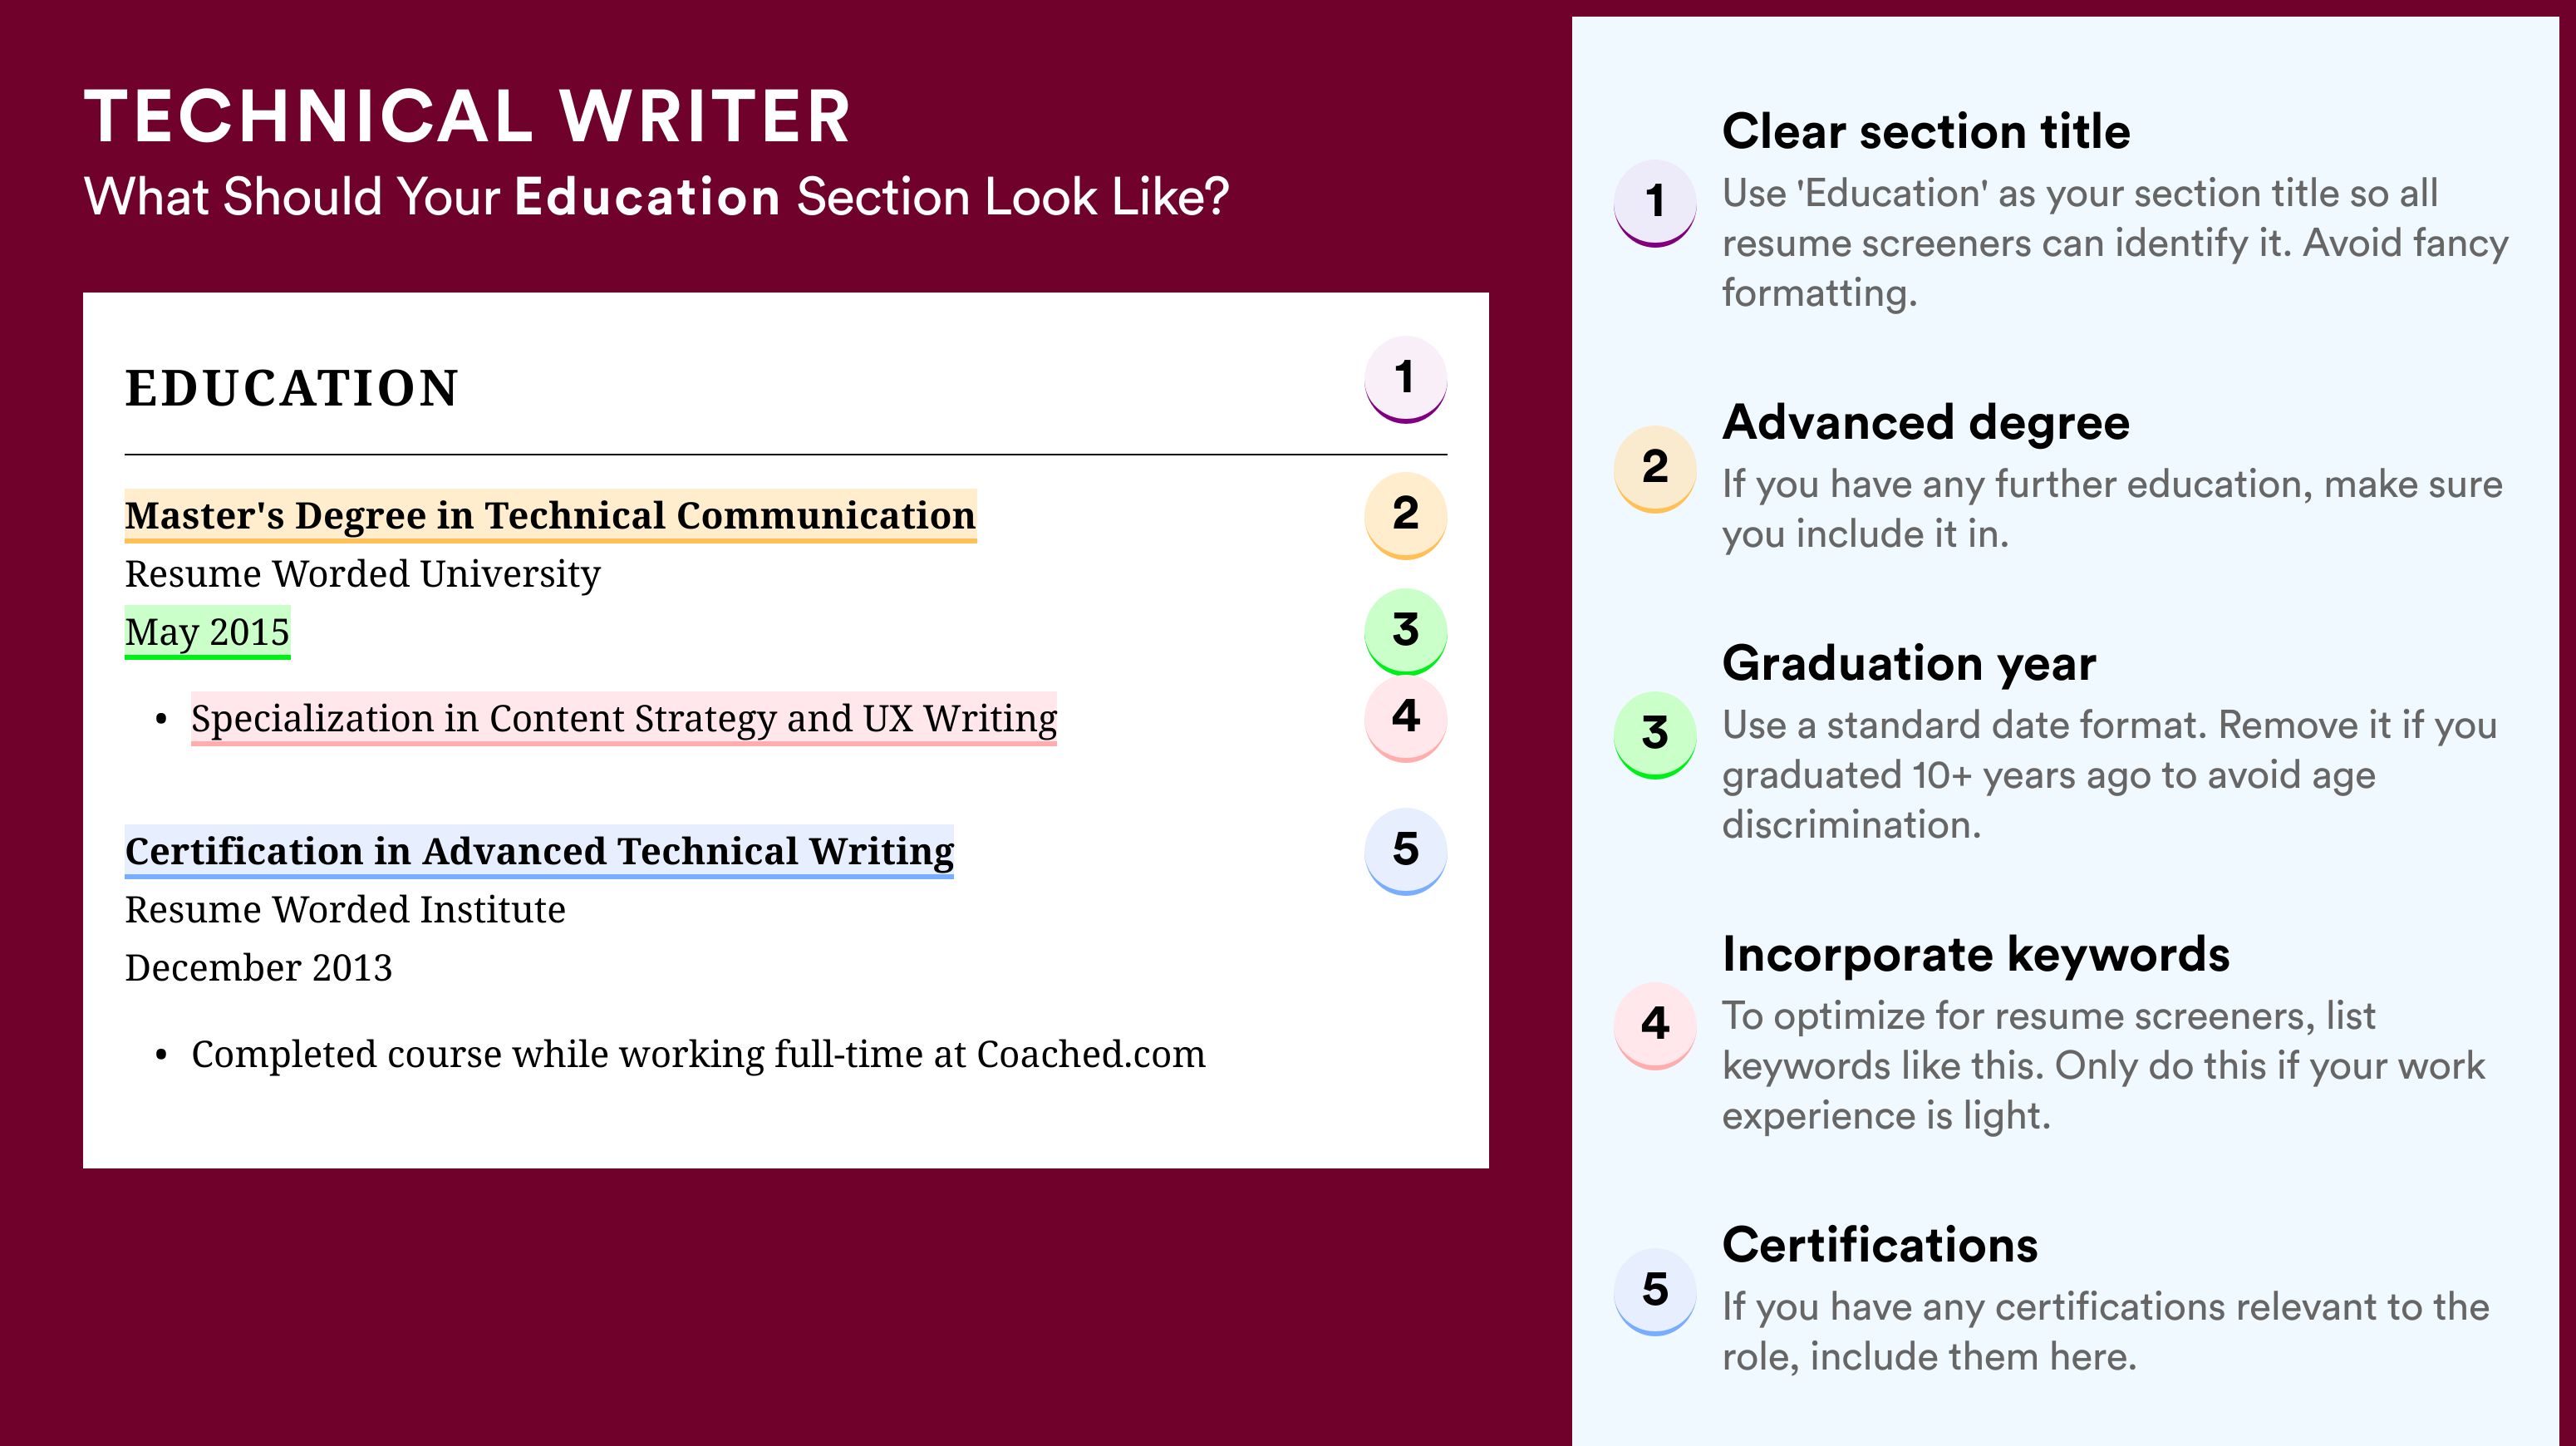Viewport: 2576px width, 1446px height.
Task: Click the green number 3 badge beside May 2015
Action: [1405, 631]
